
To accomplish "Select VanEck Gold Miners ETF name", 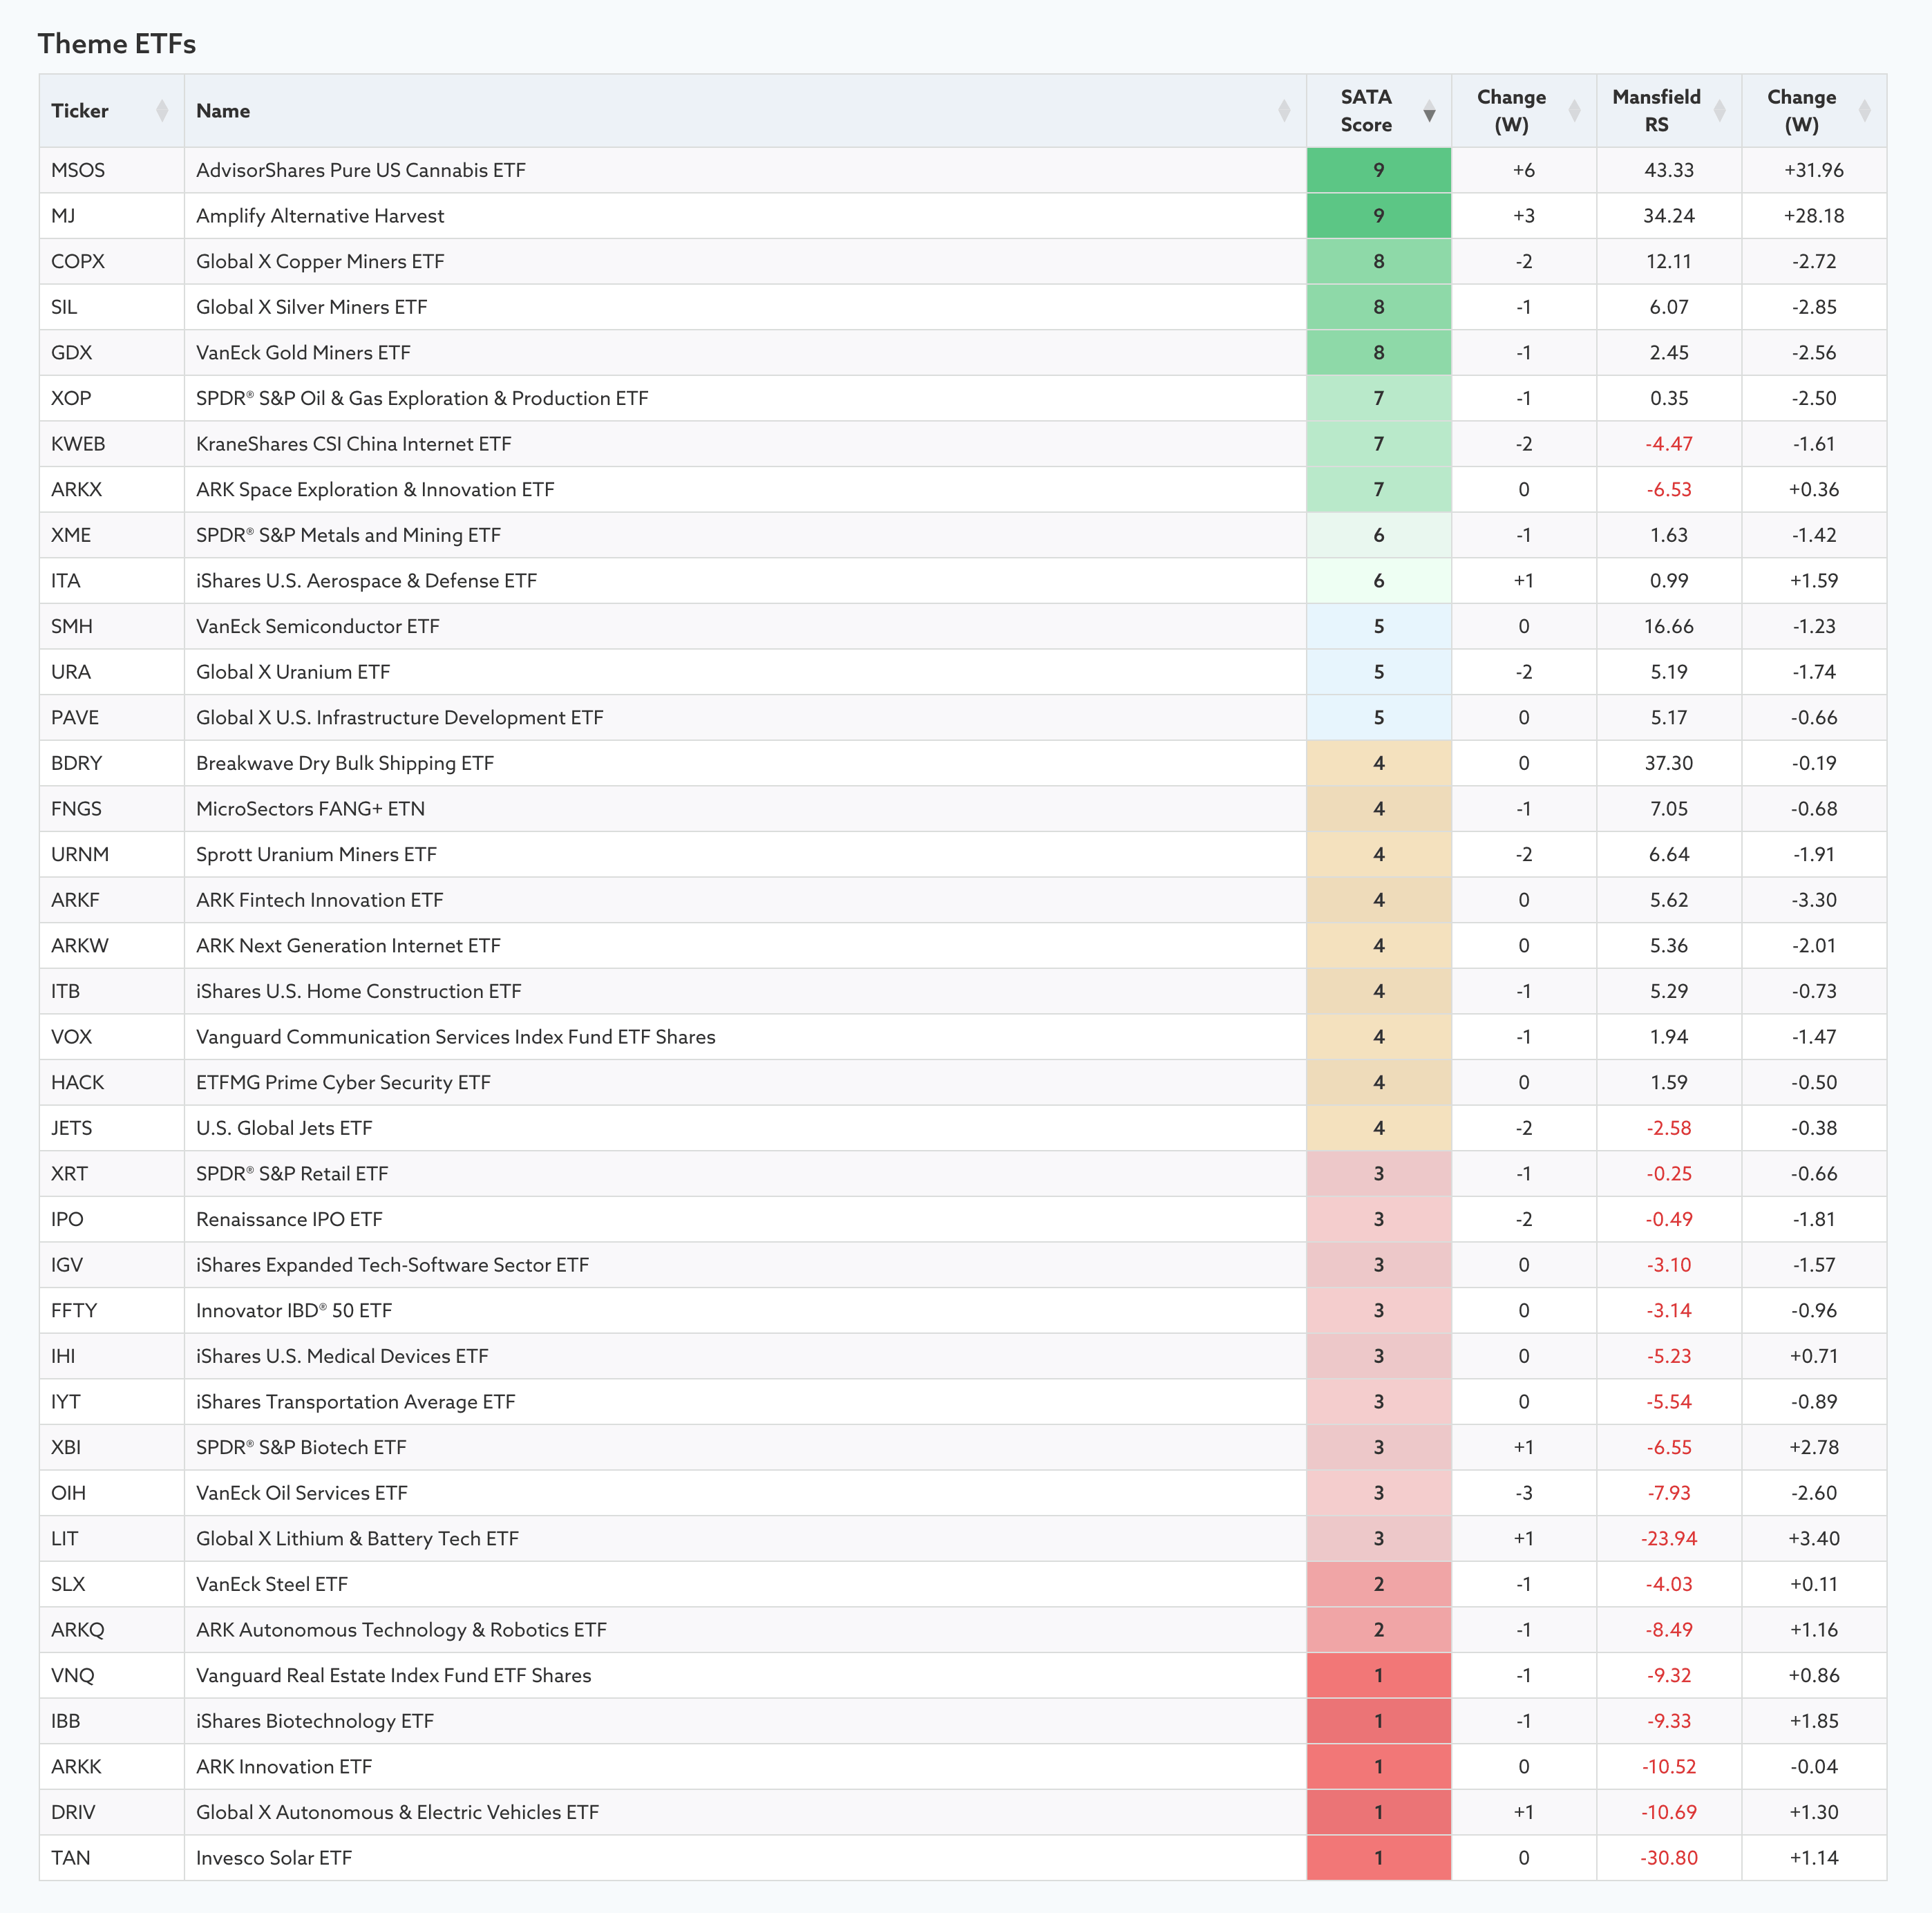I will 303,353.
